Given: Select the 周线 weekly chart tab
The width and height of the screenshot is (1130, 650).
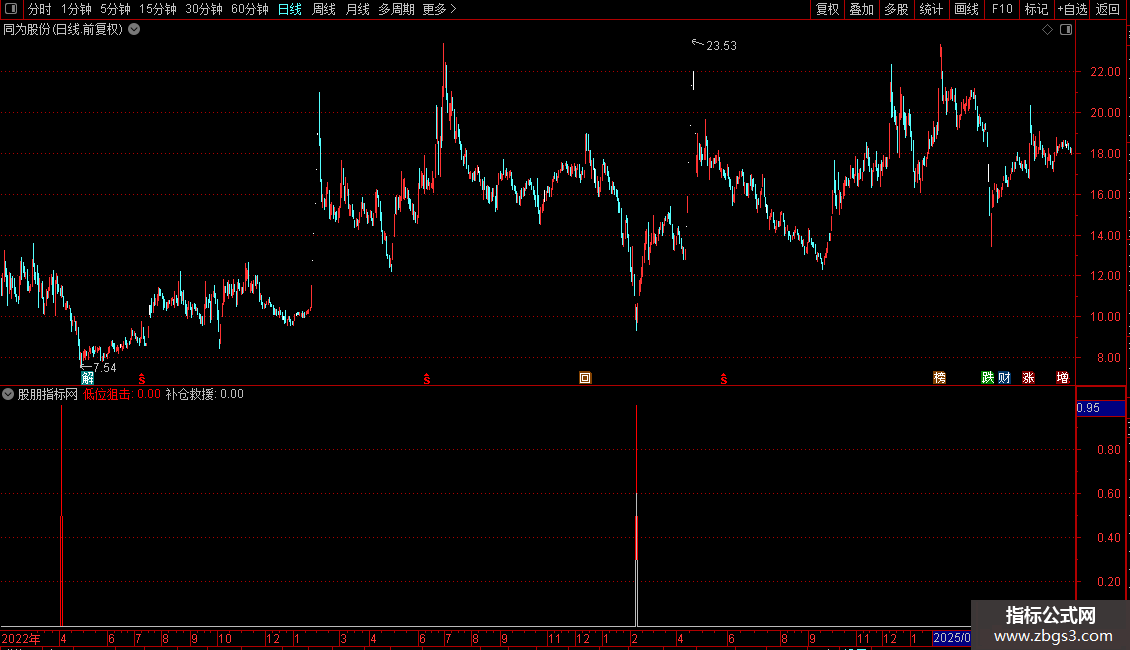Looking at the screenshot, I should [324, 9].
